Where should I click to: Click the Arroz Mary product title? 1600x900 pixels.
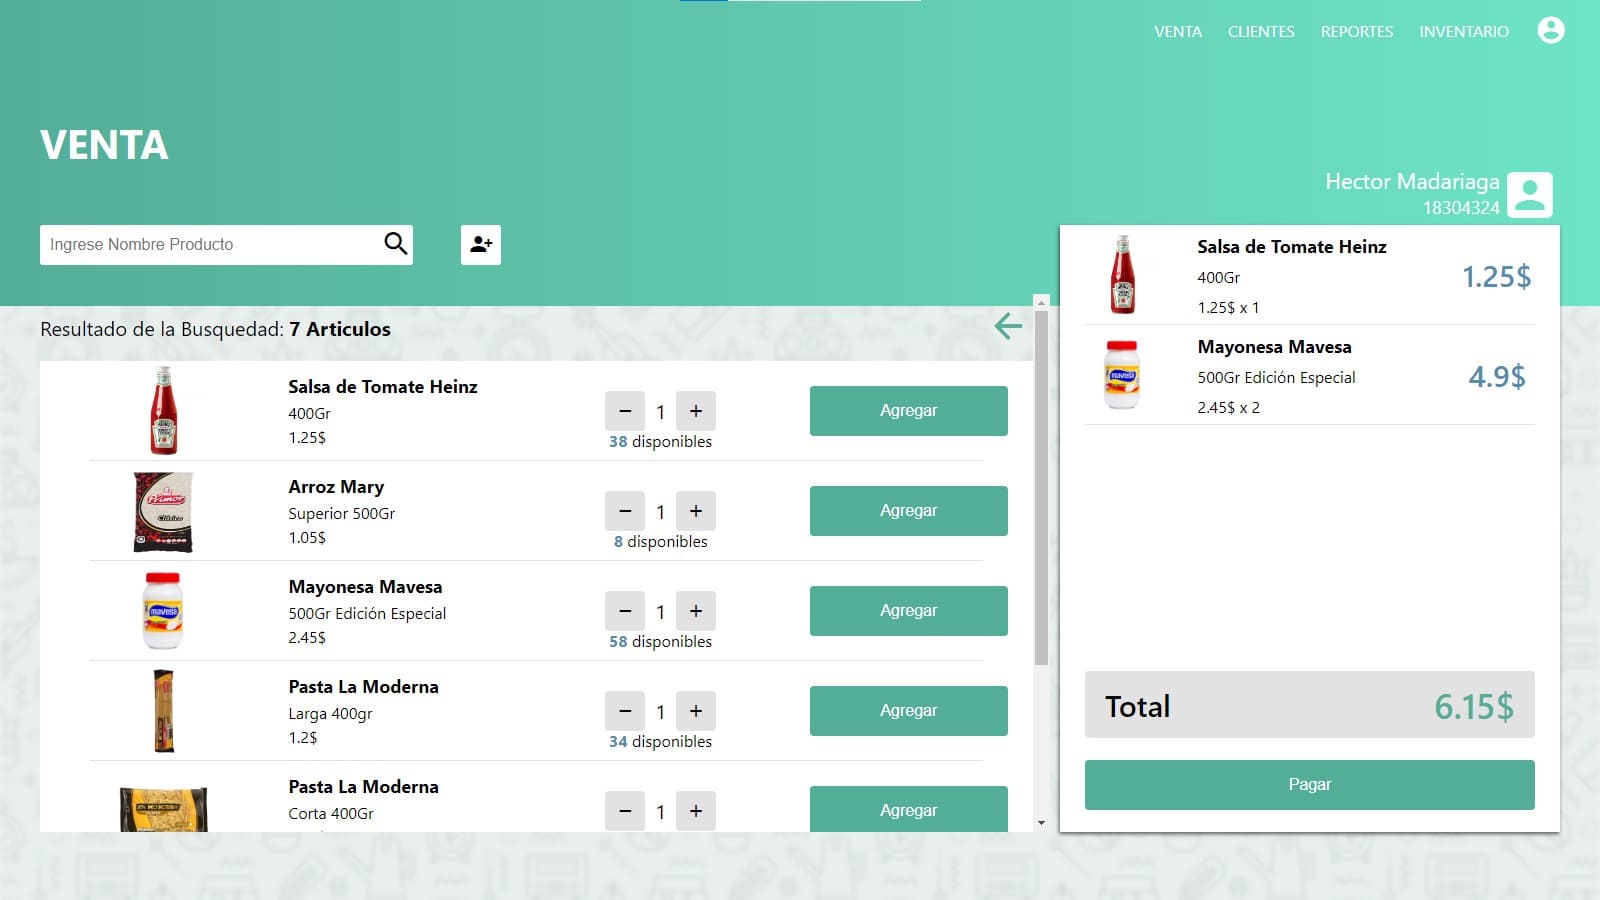coord(336,487)
